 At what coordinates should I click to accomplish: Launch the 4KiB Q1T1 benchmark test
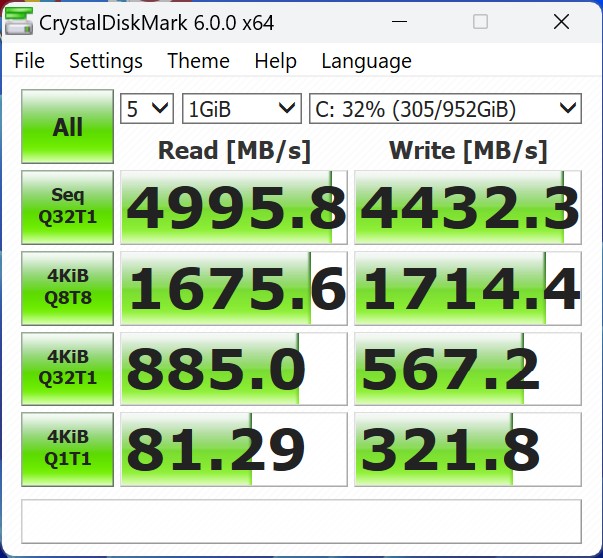click(x=68, y=449)
